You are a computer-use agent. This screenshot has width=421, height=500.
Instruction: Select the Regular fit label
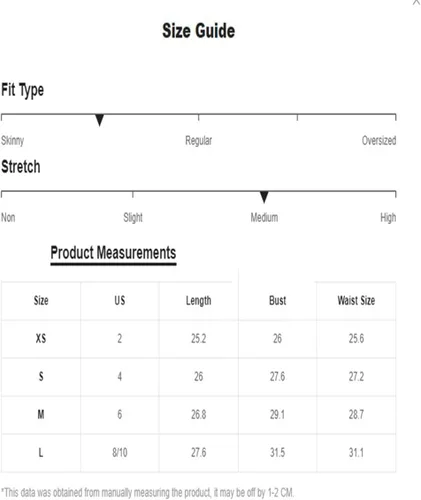pyautogui.click(x=198, y=140)
